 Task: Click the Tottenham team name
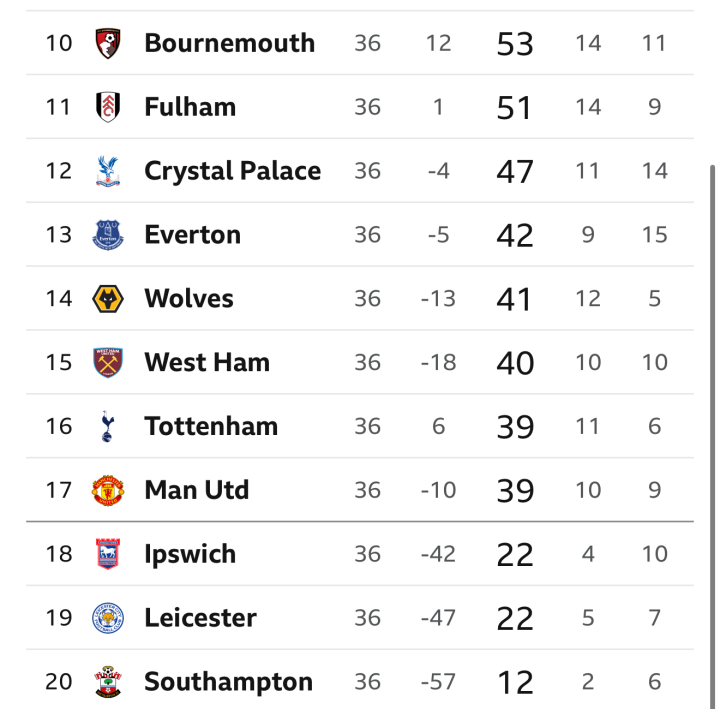coord(211,426)
